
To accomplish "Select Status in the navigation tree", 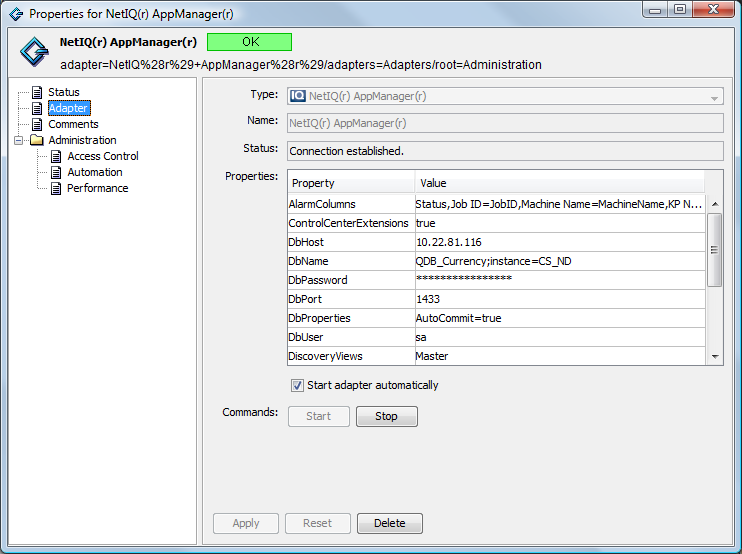I will [64, 92].
